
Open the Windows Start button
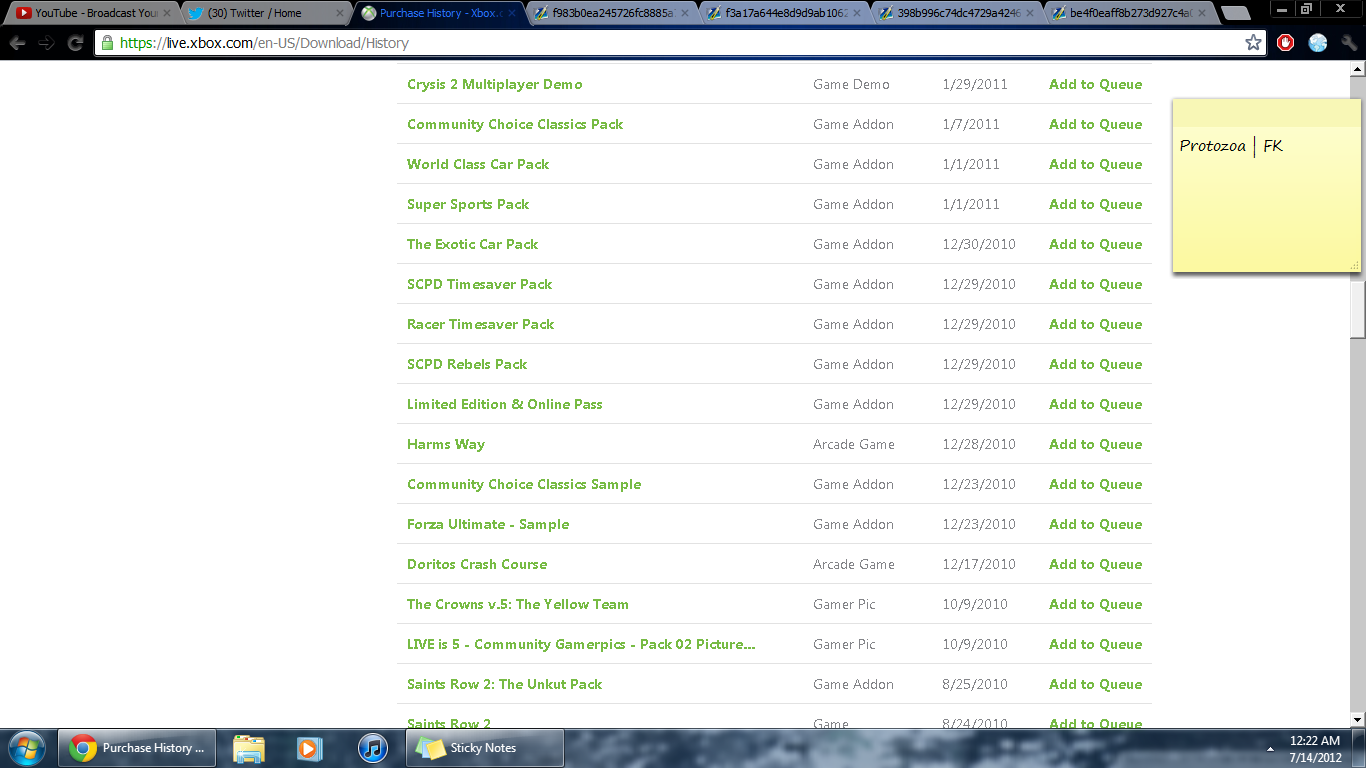(26, 748)
